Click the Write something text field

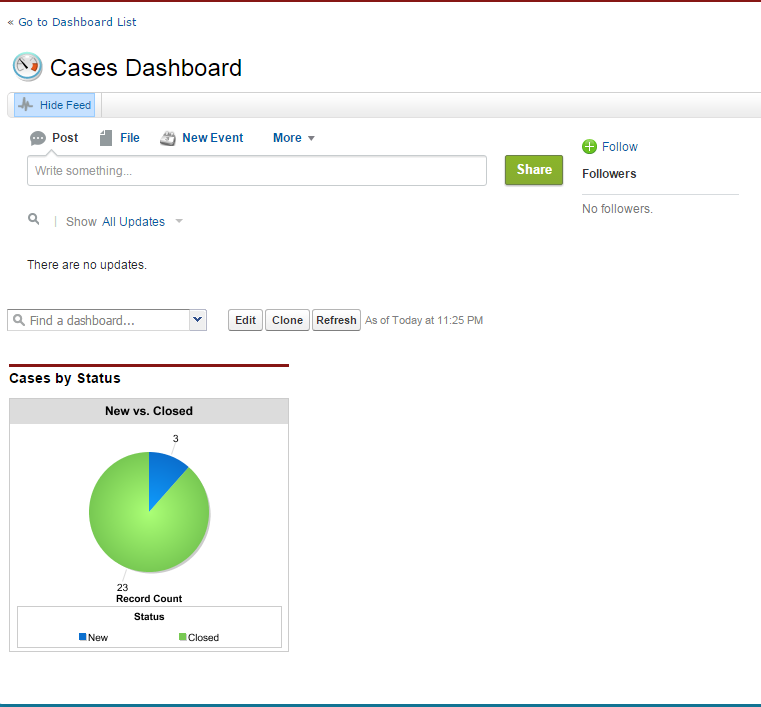pos(257,171)
